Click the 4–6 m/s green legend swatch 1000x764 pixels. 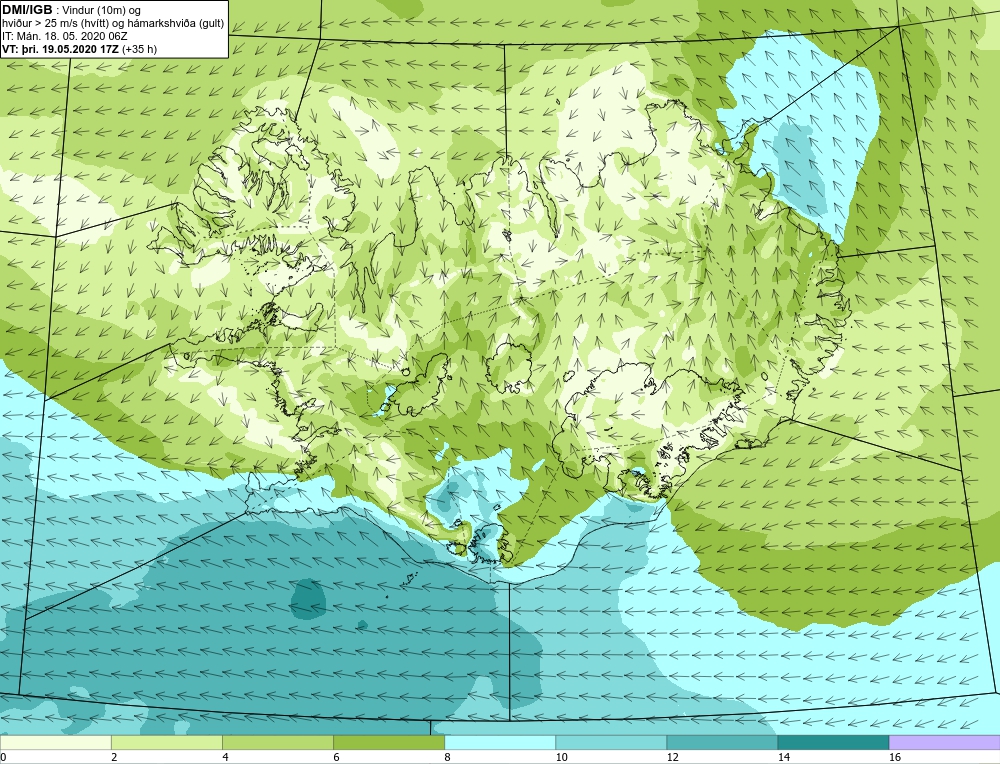tap(278, 742)
